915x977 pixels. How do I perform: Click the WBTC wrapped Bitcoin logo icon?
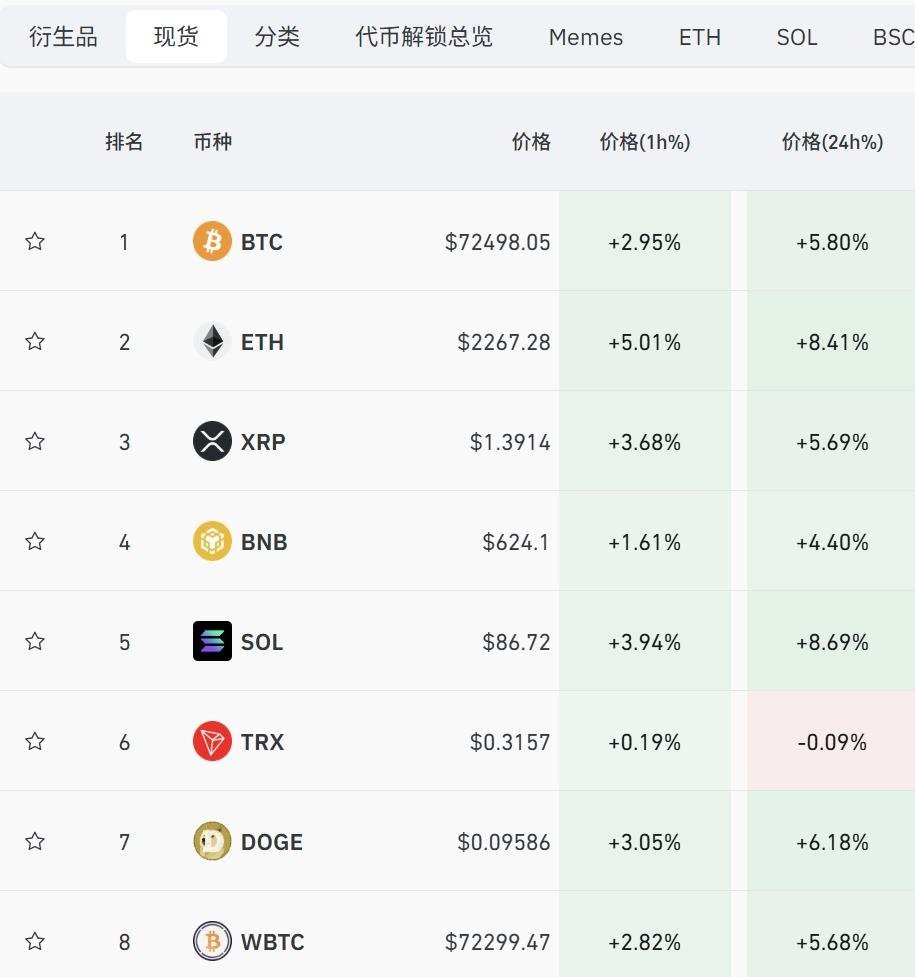point(210,941)
